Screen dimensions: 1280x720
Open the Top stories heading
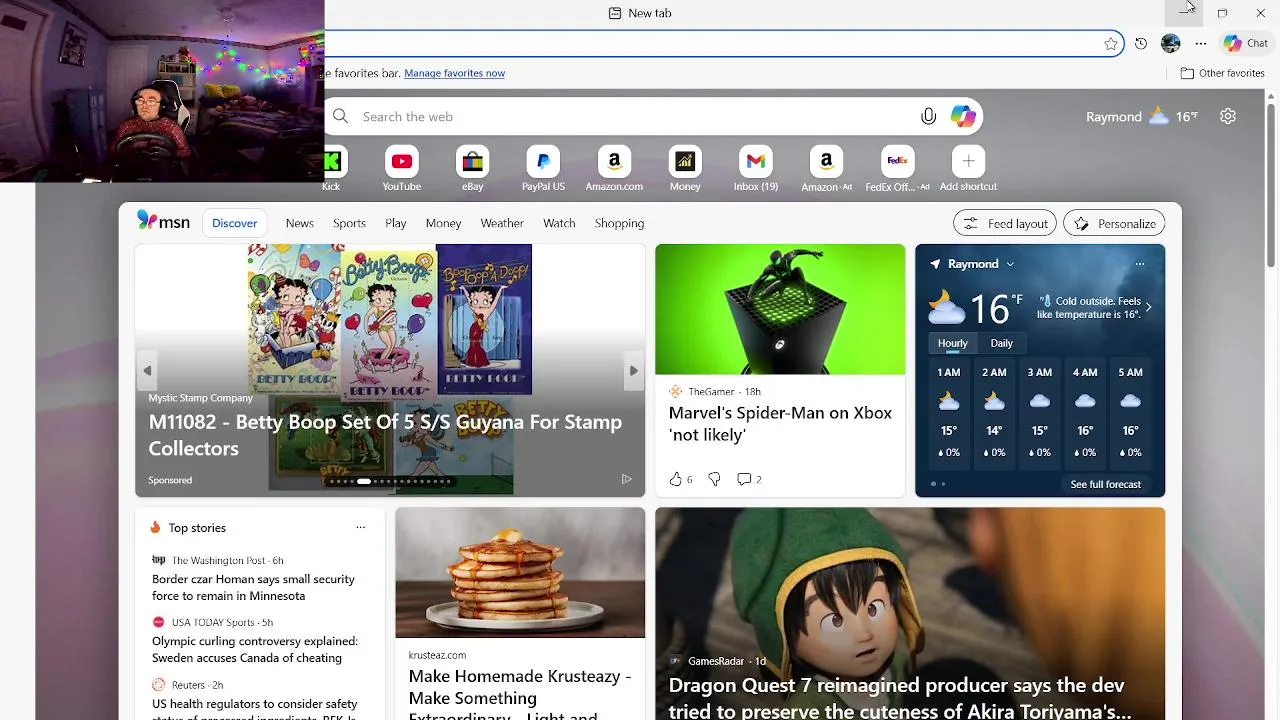tap(197, 527)
